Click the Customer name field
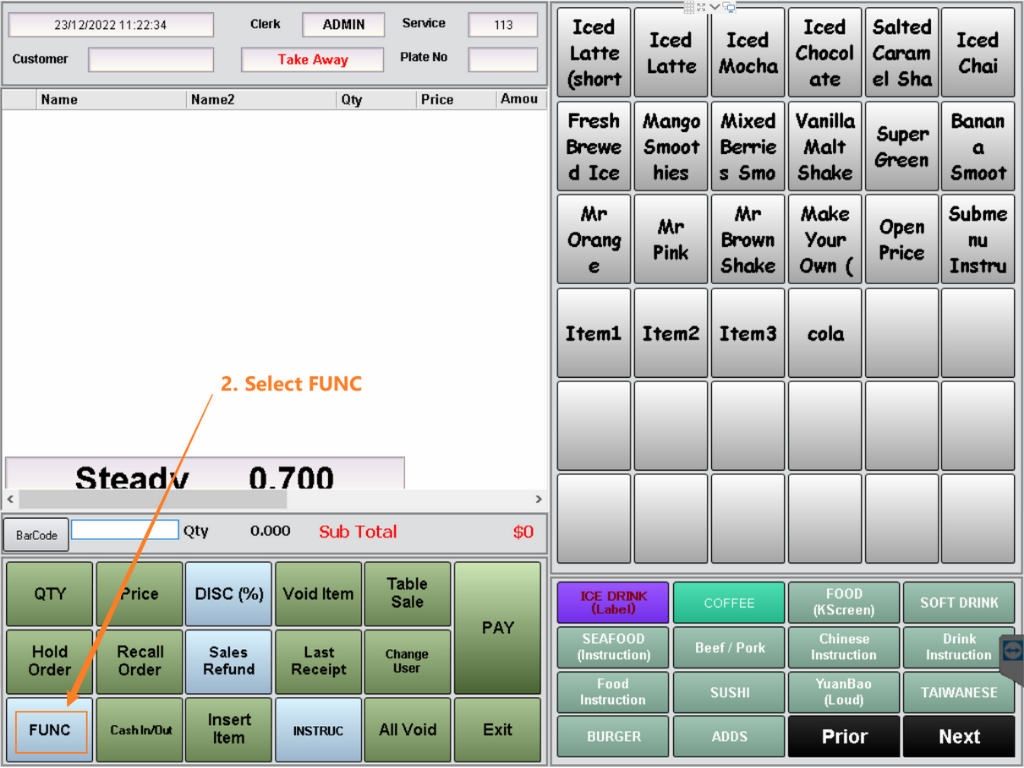1024x768 pixels. pos(151,60)
